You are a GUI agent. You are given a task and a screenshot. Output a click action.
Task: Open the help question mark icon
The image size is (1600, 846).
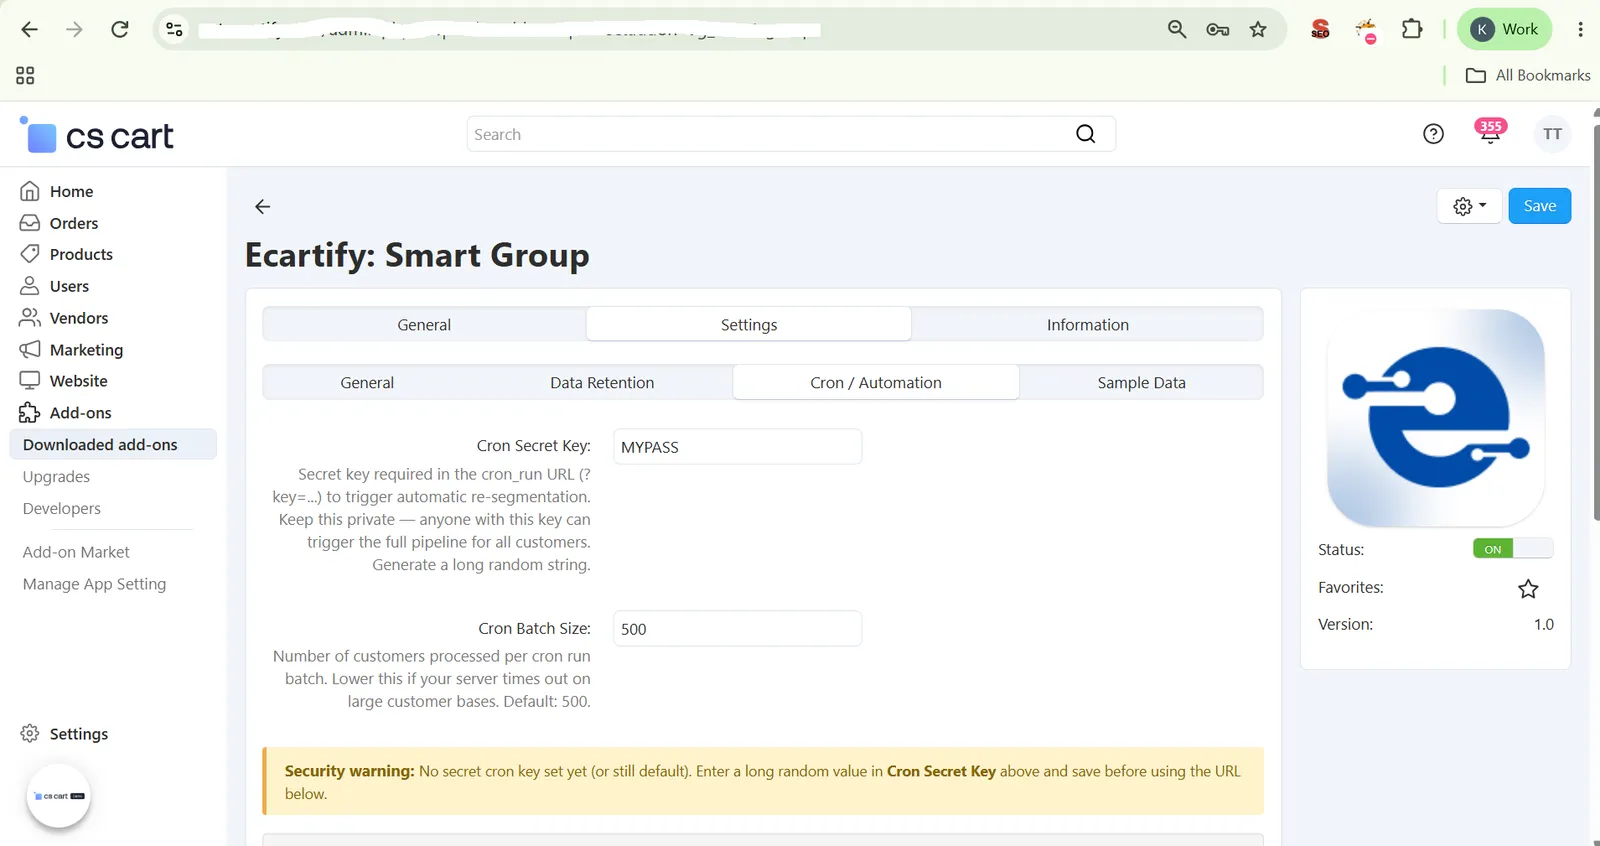(x=1433, y=134)
